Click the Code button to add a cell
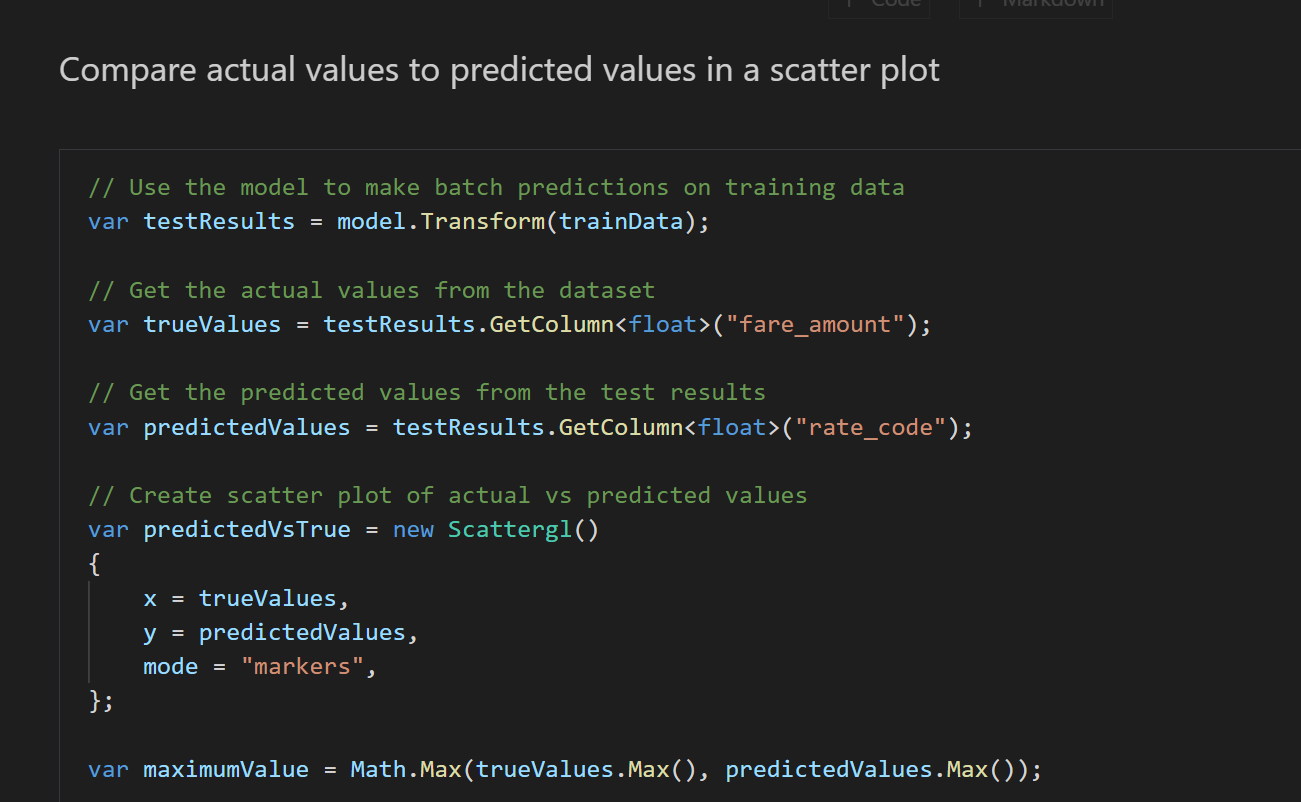 878,4
